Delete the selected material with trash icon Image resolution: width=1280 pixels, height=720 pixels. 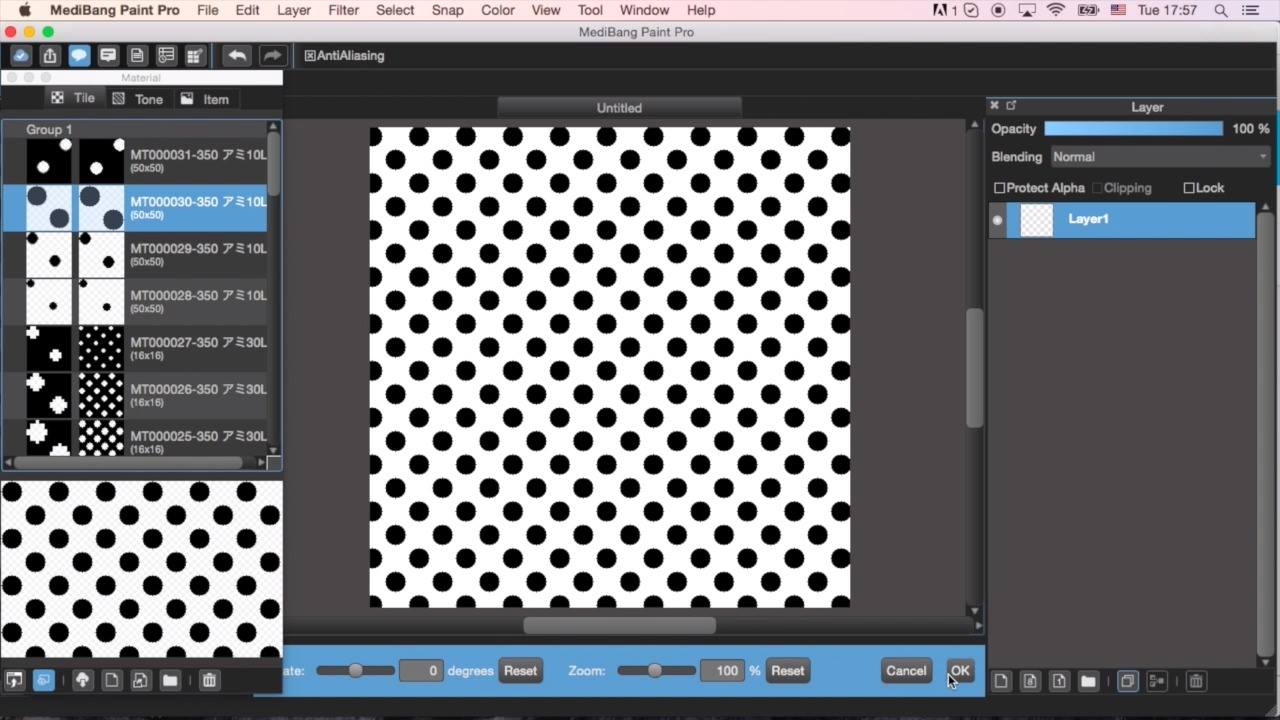209,680
